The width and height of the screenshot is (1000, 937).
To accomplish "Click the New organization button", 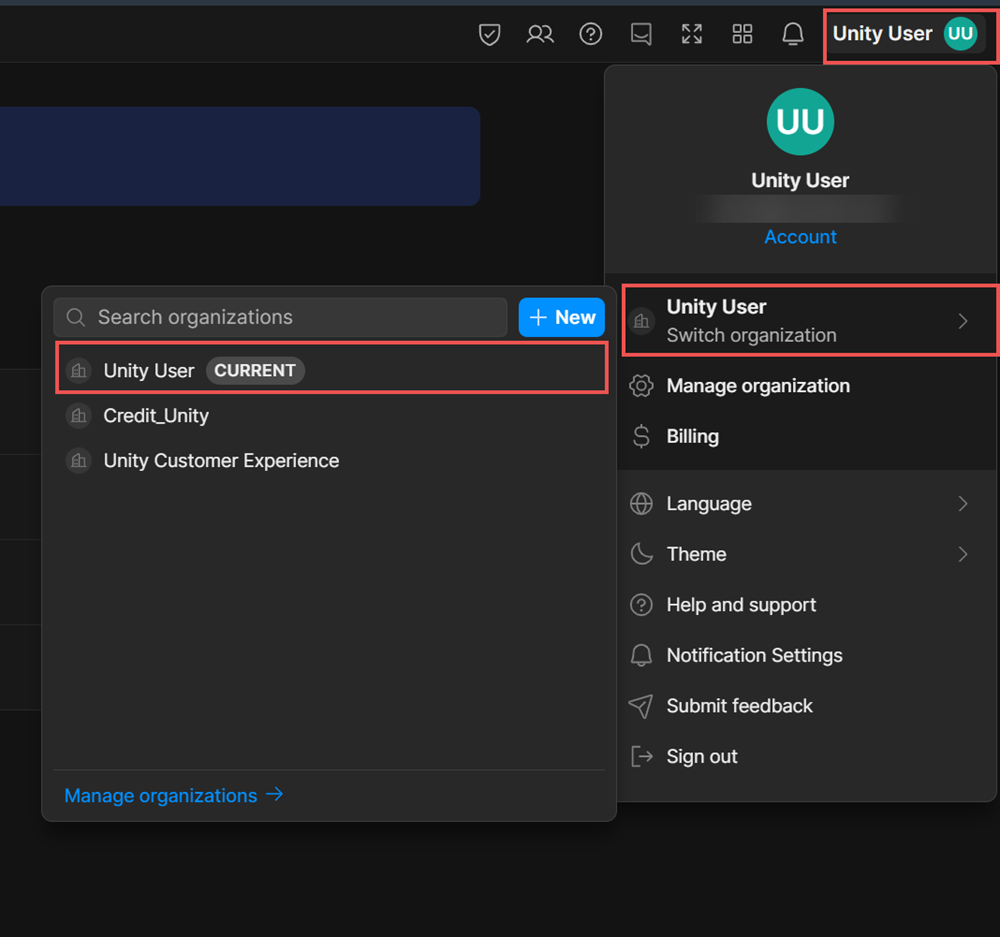I will [x=562, y=317].
